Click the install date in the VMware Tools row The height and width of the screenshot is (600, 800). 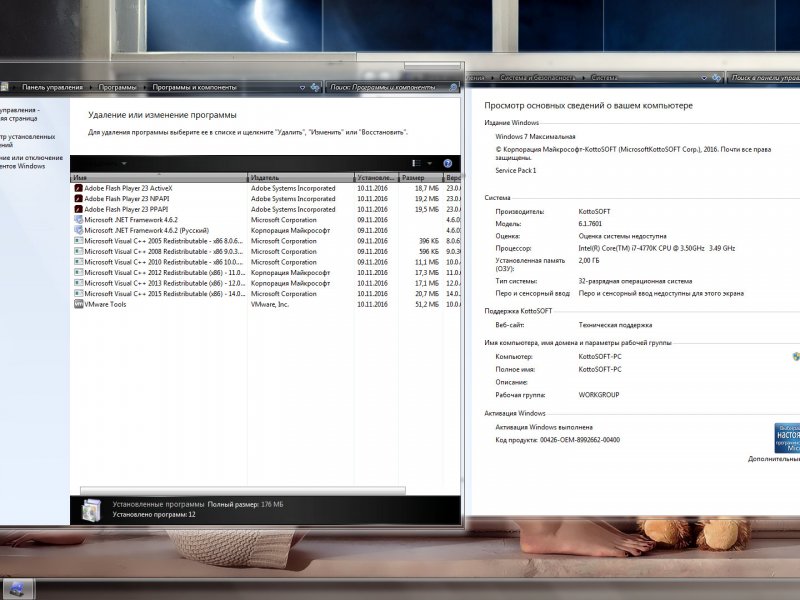pos(372,305)
